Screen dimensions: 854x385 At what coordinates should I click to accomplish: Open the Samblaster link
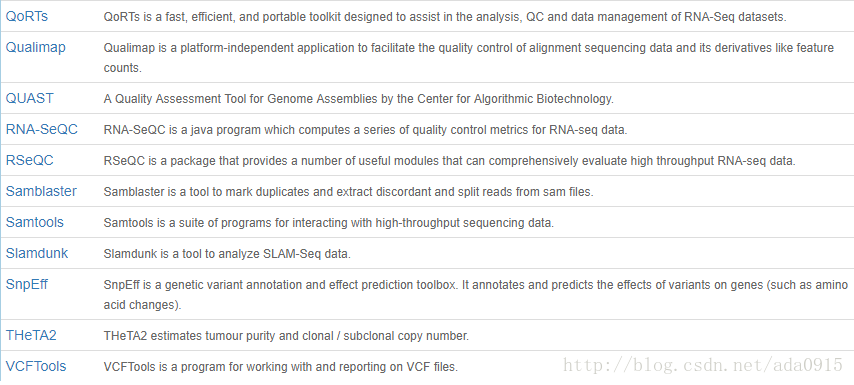pyautogui.click(x=41, y=192)
